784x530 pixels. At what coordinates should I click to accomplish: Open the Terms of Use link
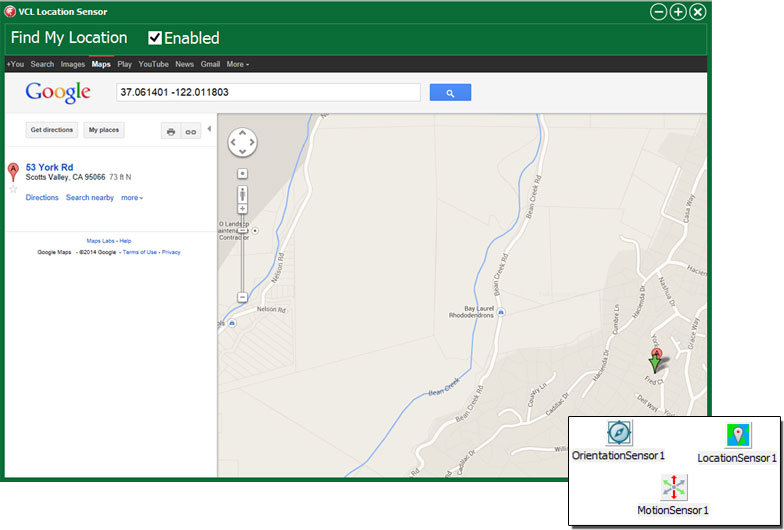[x=140, y=252]
